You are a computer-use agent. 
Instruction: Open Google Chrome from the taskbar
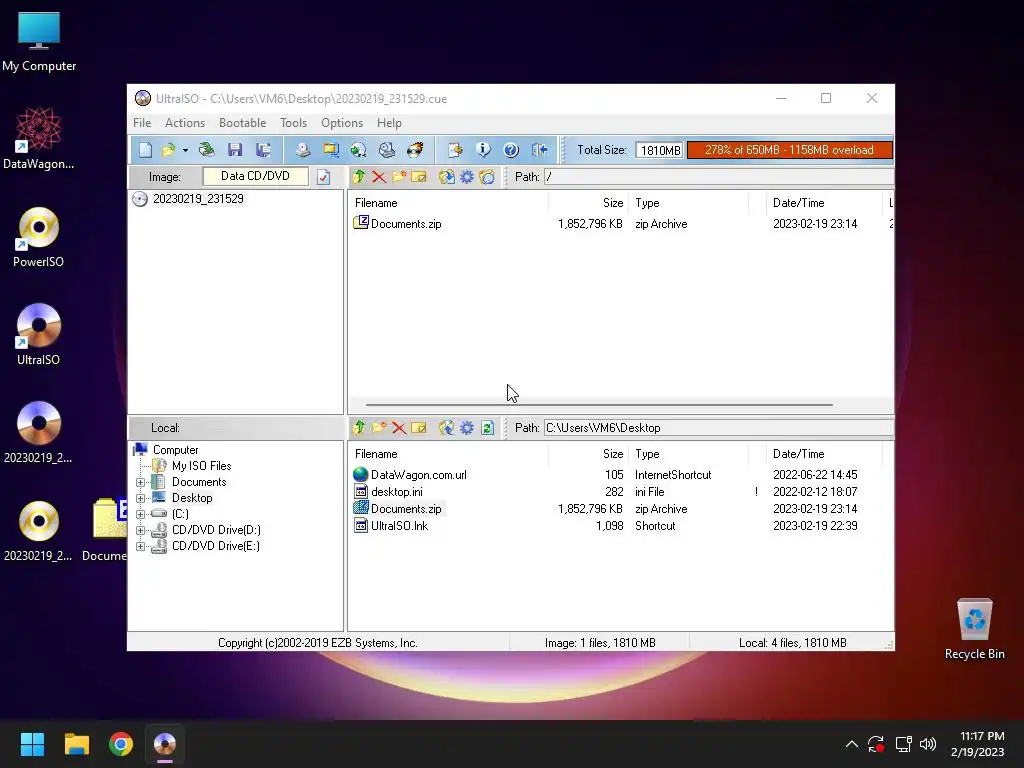(x=121, y=744)
